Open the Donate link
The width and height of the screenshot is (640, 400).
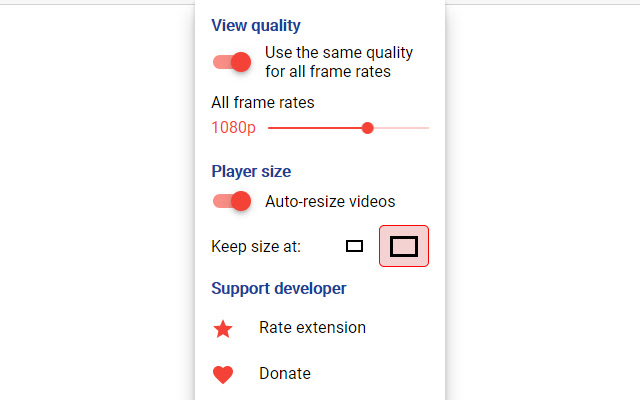tap(285, 374)
